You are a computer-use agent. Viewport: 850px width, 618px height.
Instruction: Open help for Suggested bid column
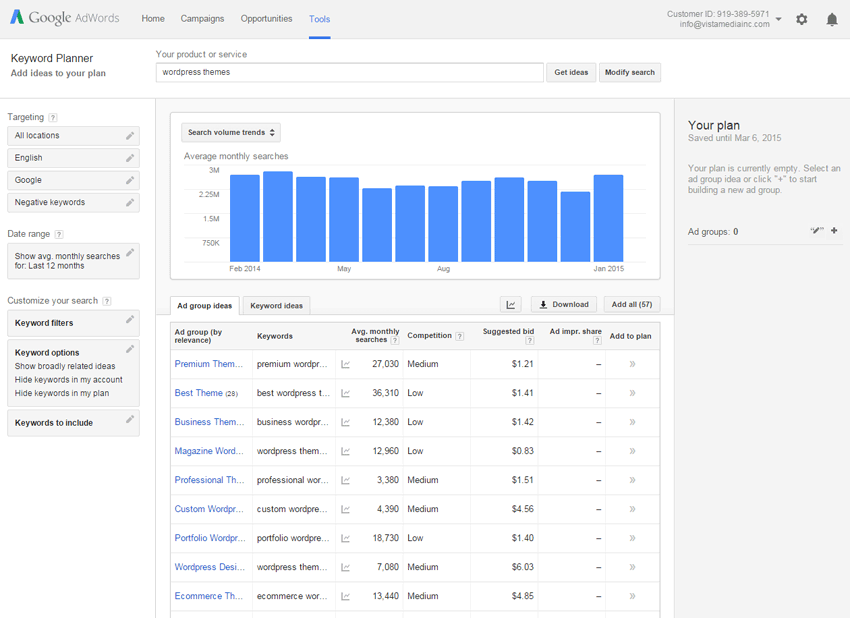tap(530, 340)
